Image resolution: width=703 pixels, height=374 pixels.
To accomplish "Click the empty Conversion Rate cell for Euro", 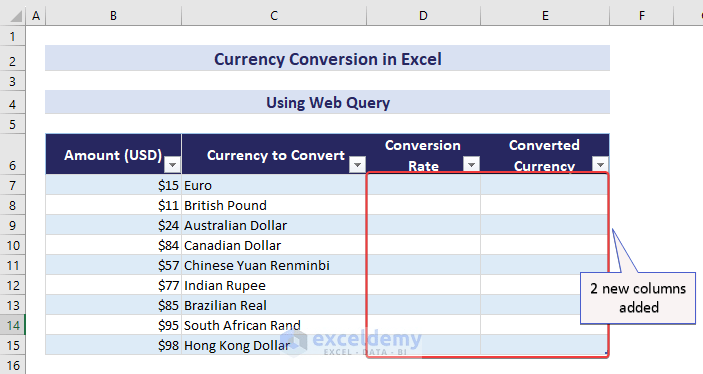I will 423,185.
